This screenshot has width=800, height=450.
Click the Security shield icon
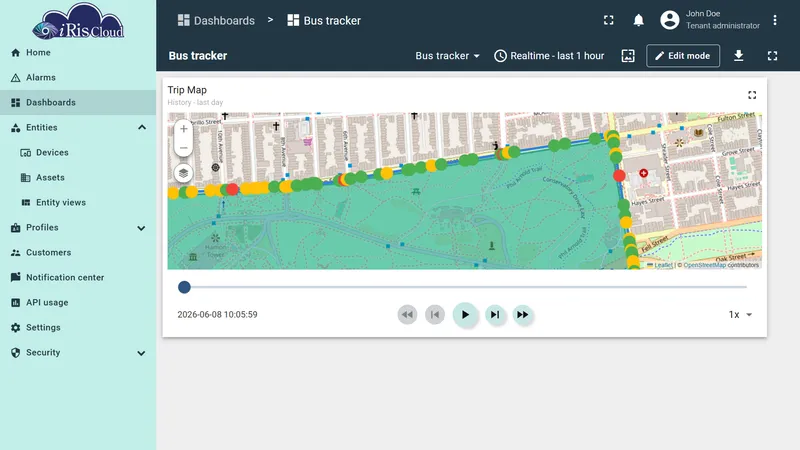[x=16, y=353]
